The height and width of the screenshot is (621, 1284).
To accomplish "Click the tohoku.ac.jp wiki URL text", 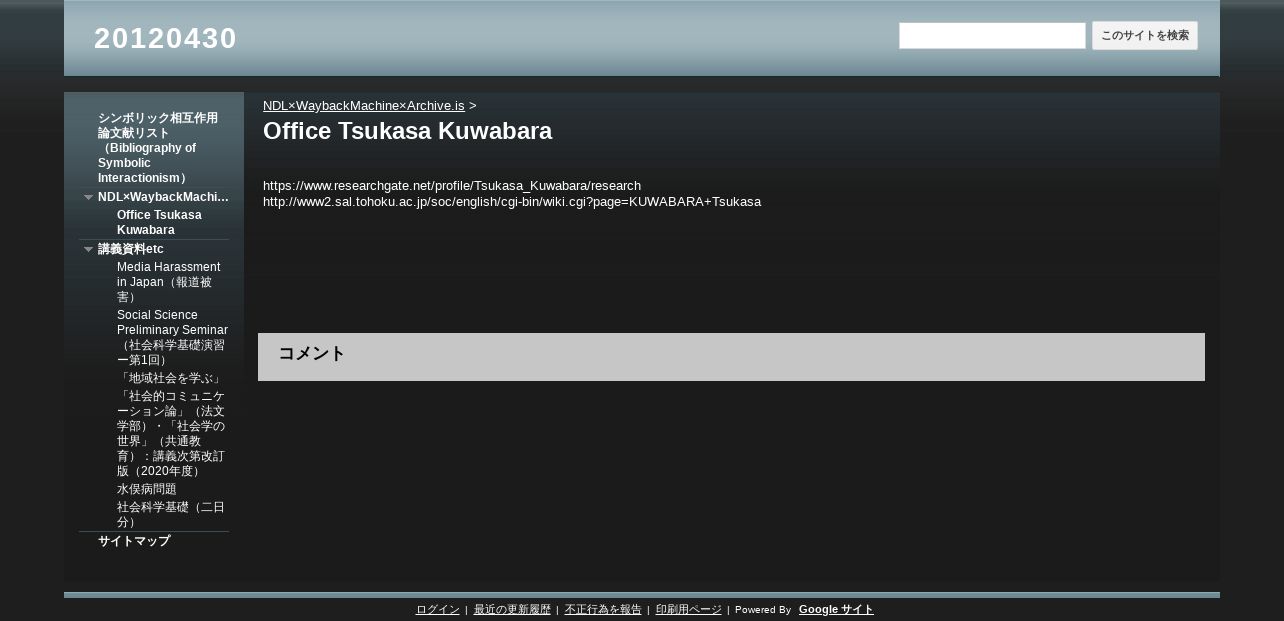I will [512, 202].
